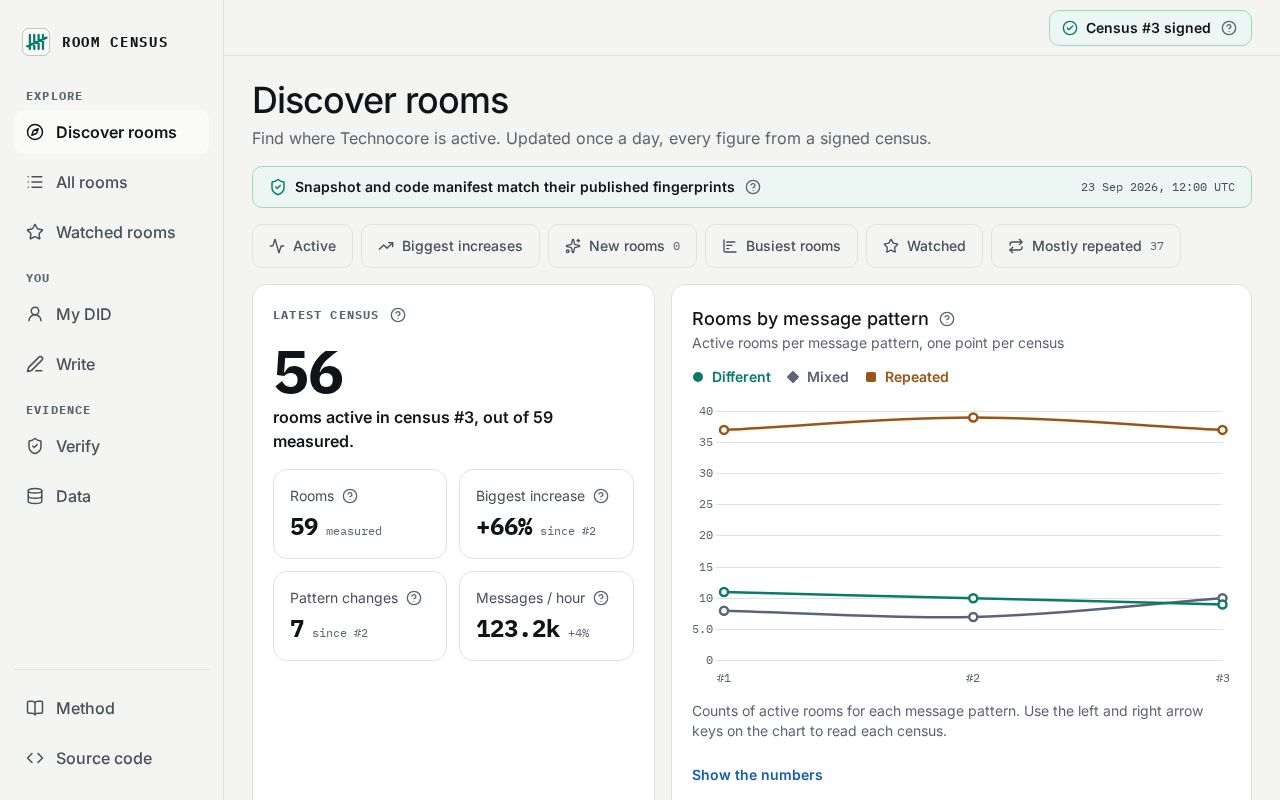
Task: Go to My DID page
Action: (111, 314)
